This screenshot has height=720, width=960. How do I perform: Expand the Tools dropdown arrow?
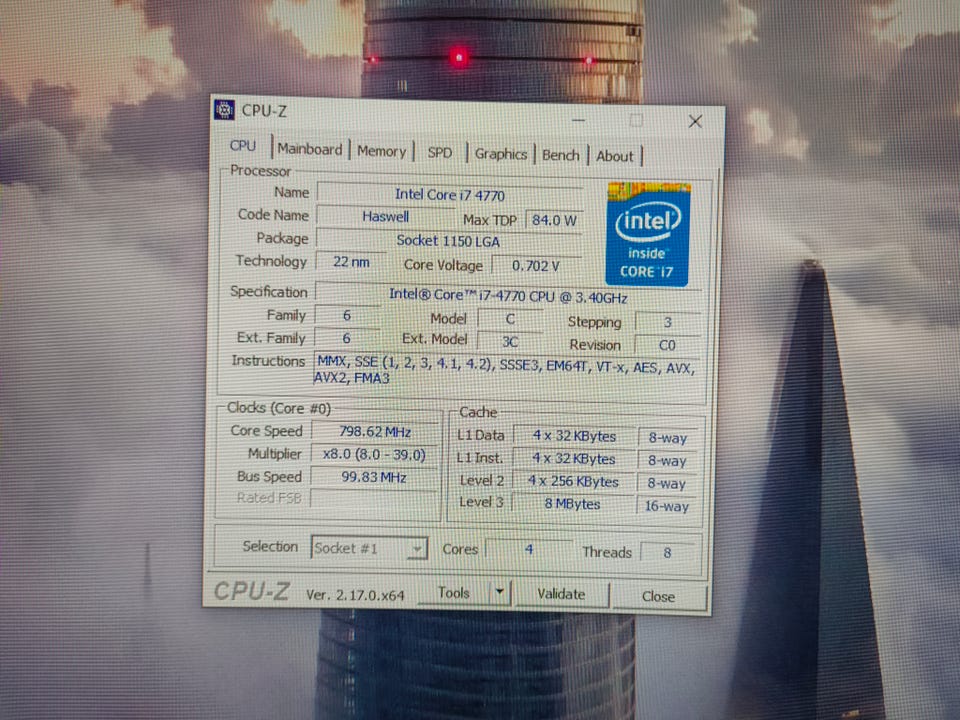500,592
